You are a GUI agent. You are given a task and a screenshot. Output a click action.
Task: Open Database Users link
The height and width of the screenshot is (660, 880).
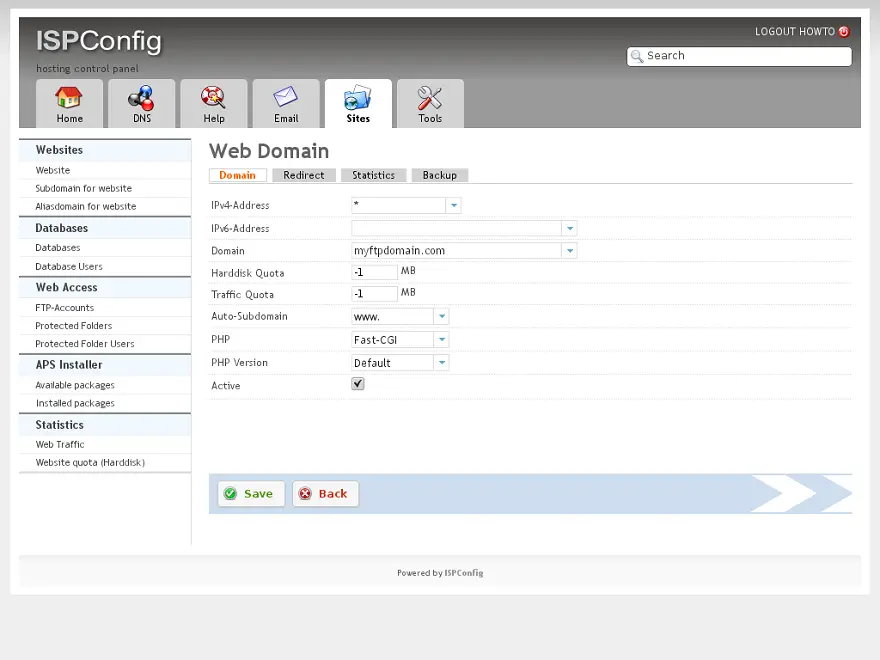tap(69, 267)
